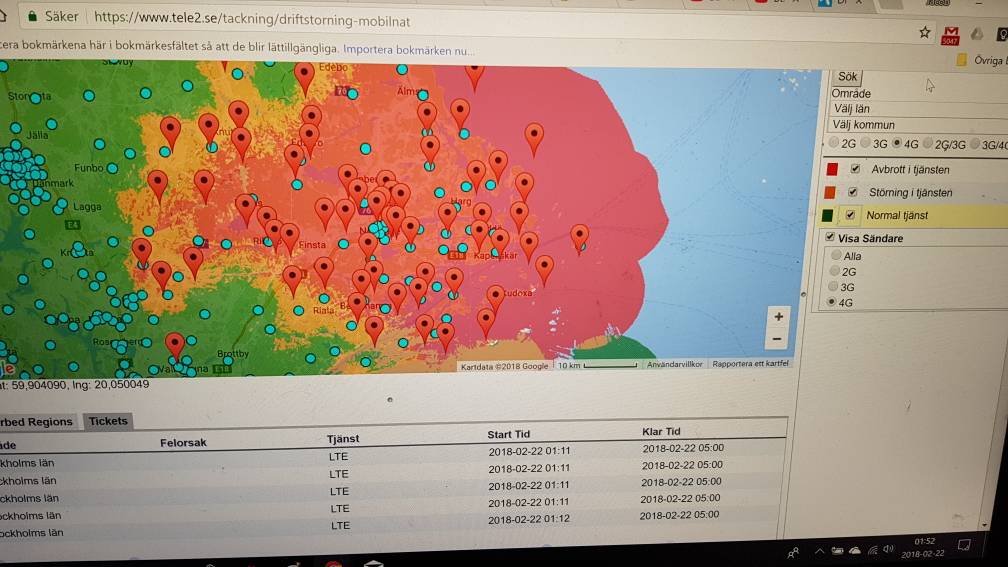1008x567 pixels.
Task: Switch to the Tickets tab
Action: pyautogui.click(x=108, y=421)
